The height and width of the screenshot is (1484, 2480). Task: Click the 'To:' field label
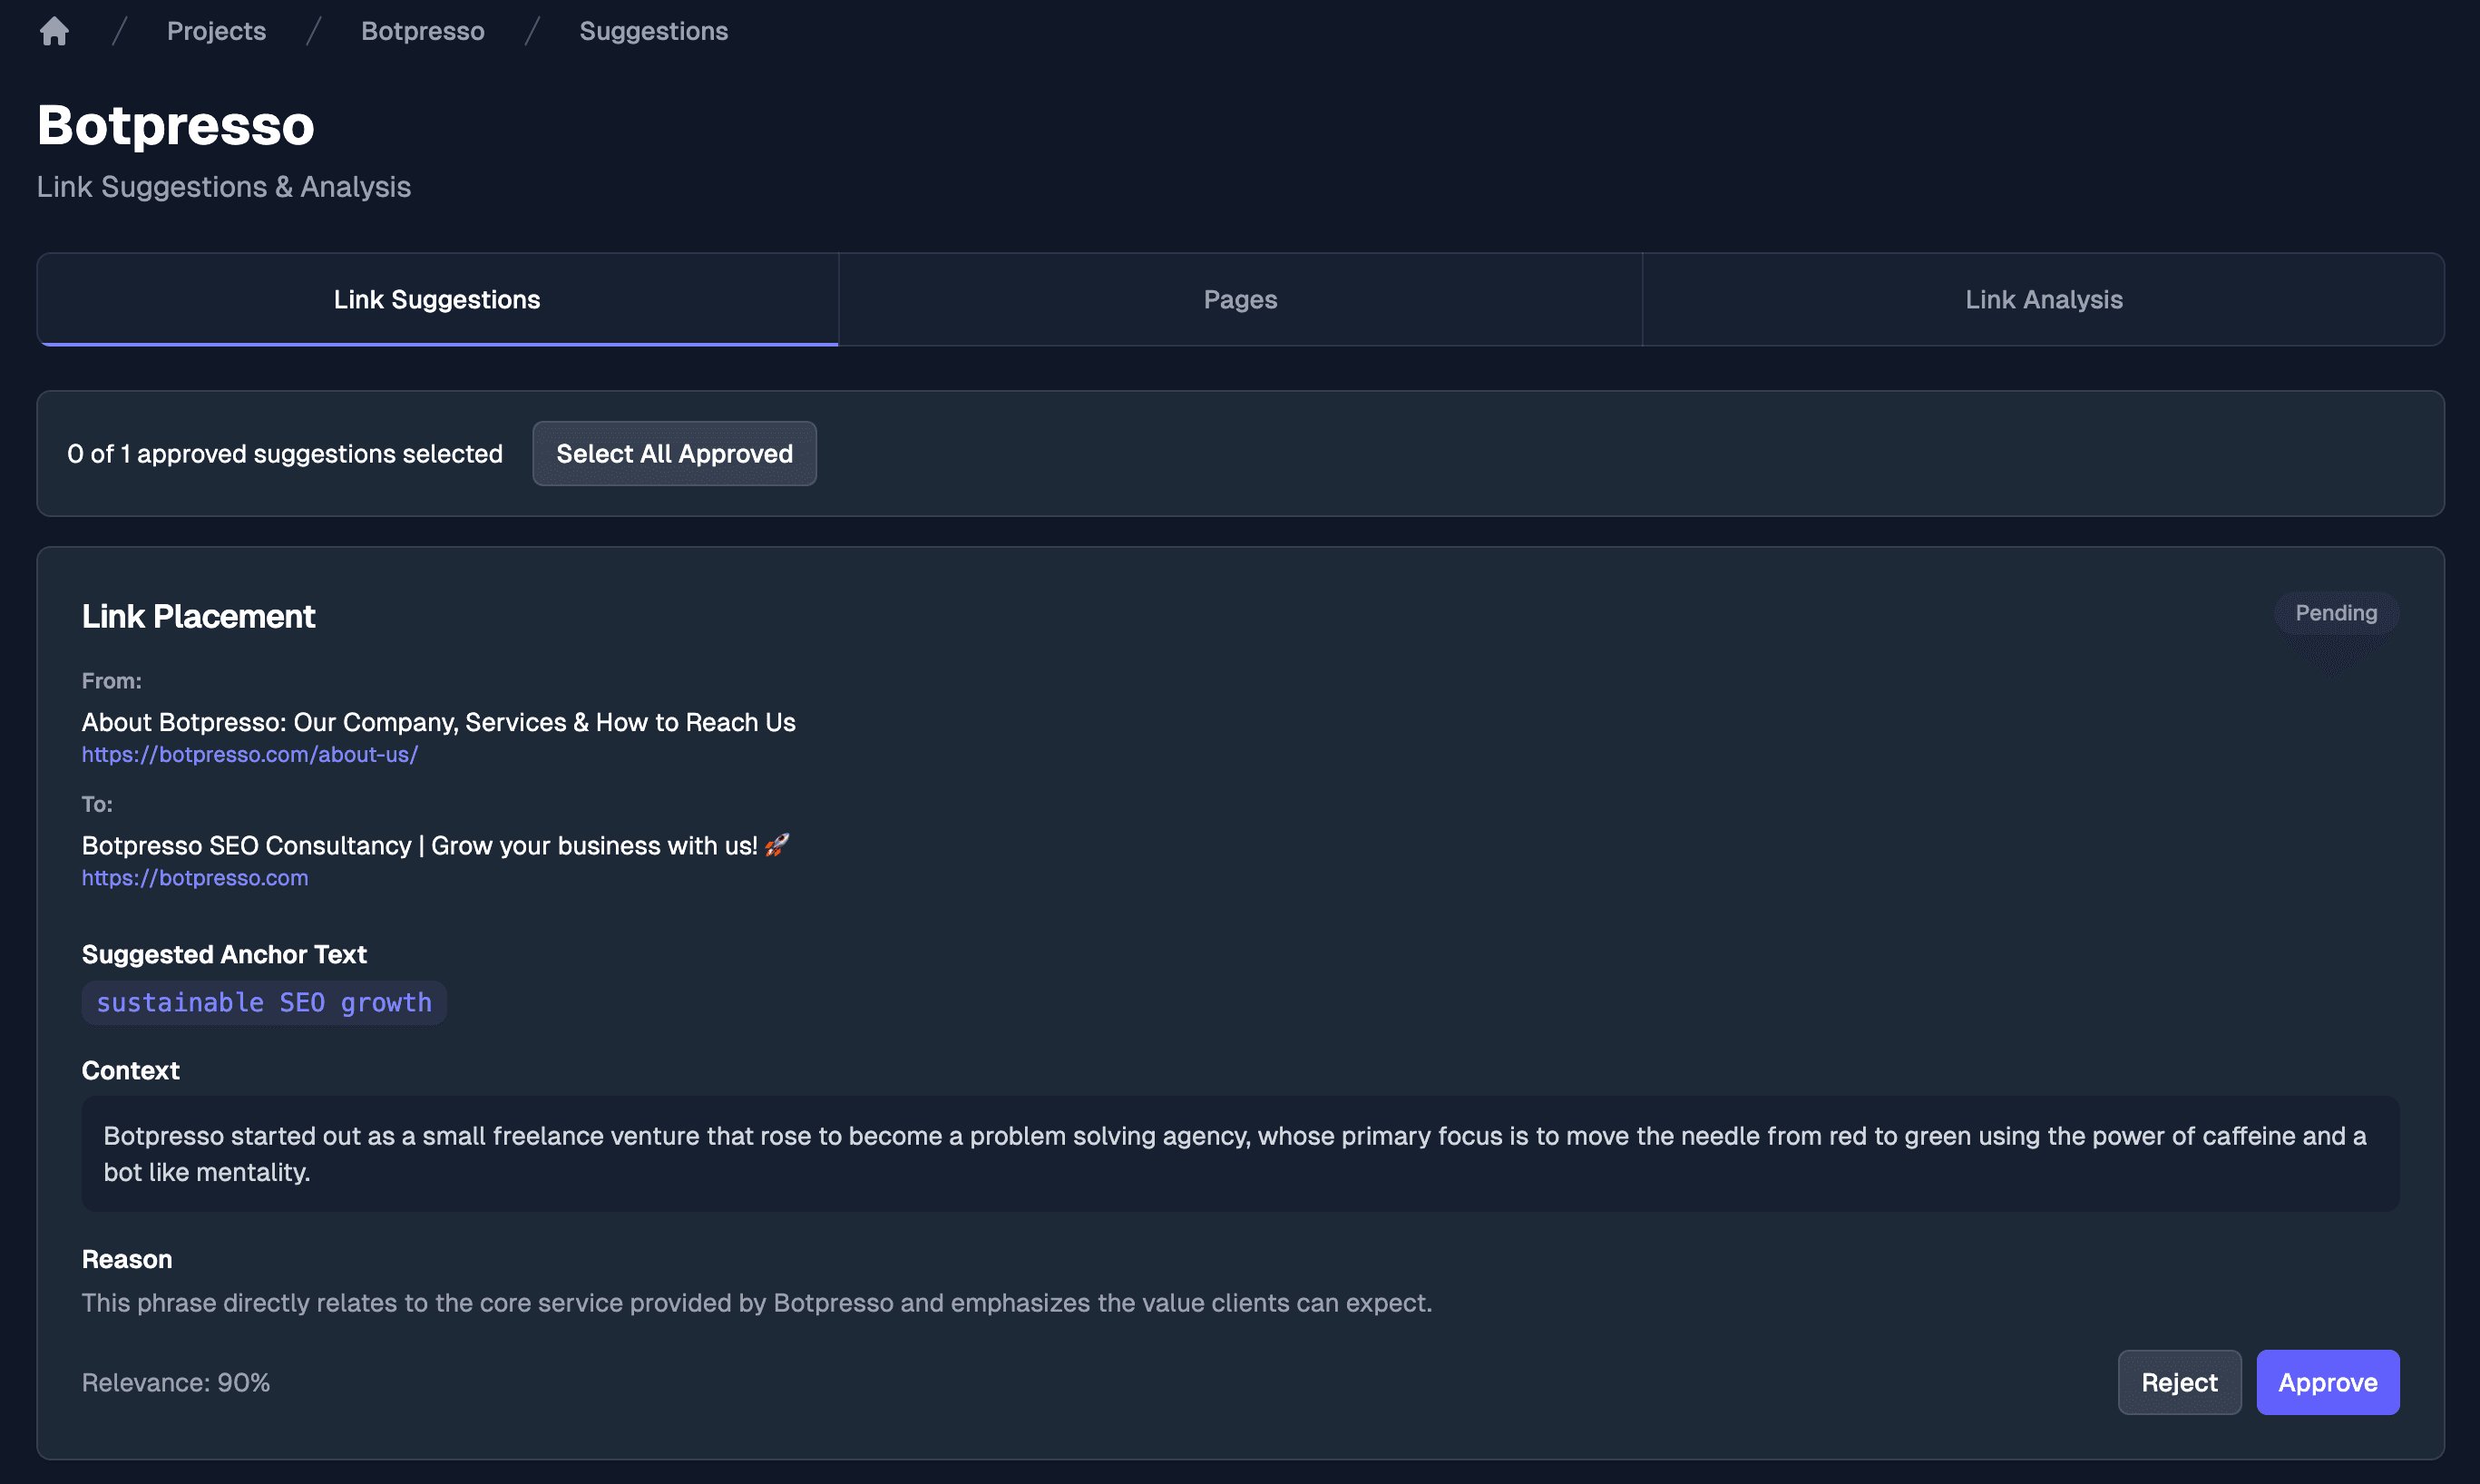pos(97,803)
